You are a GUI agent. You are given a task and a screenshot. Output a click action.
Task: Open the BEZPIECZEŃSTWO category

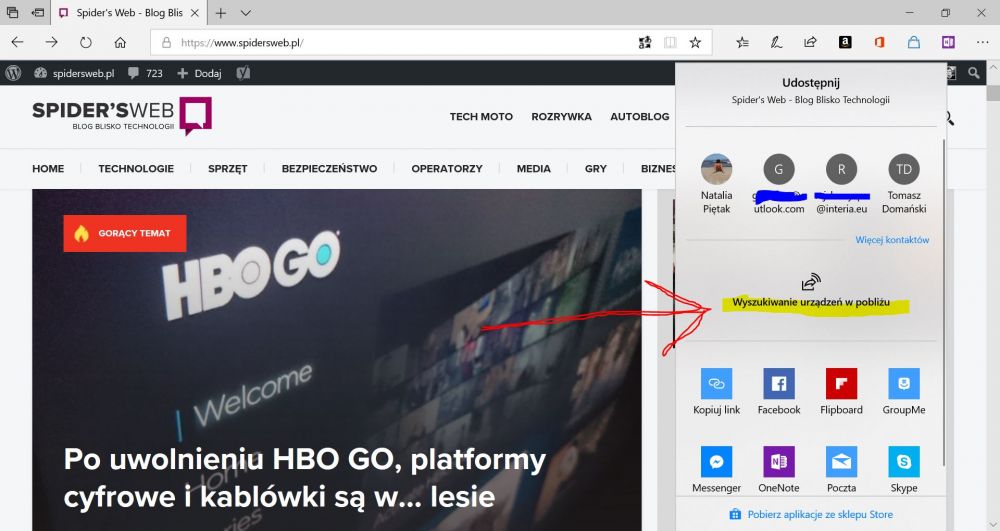click(329, 168)
